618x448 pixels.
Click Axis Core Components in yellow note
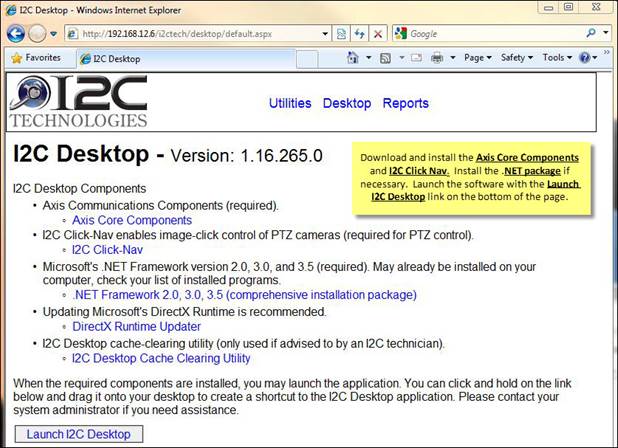(527, 158)
